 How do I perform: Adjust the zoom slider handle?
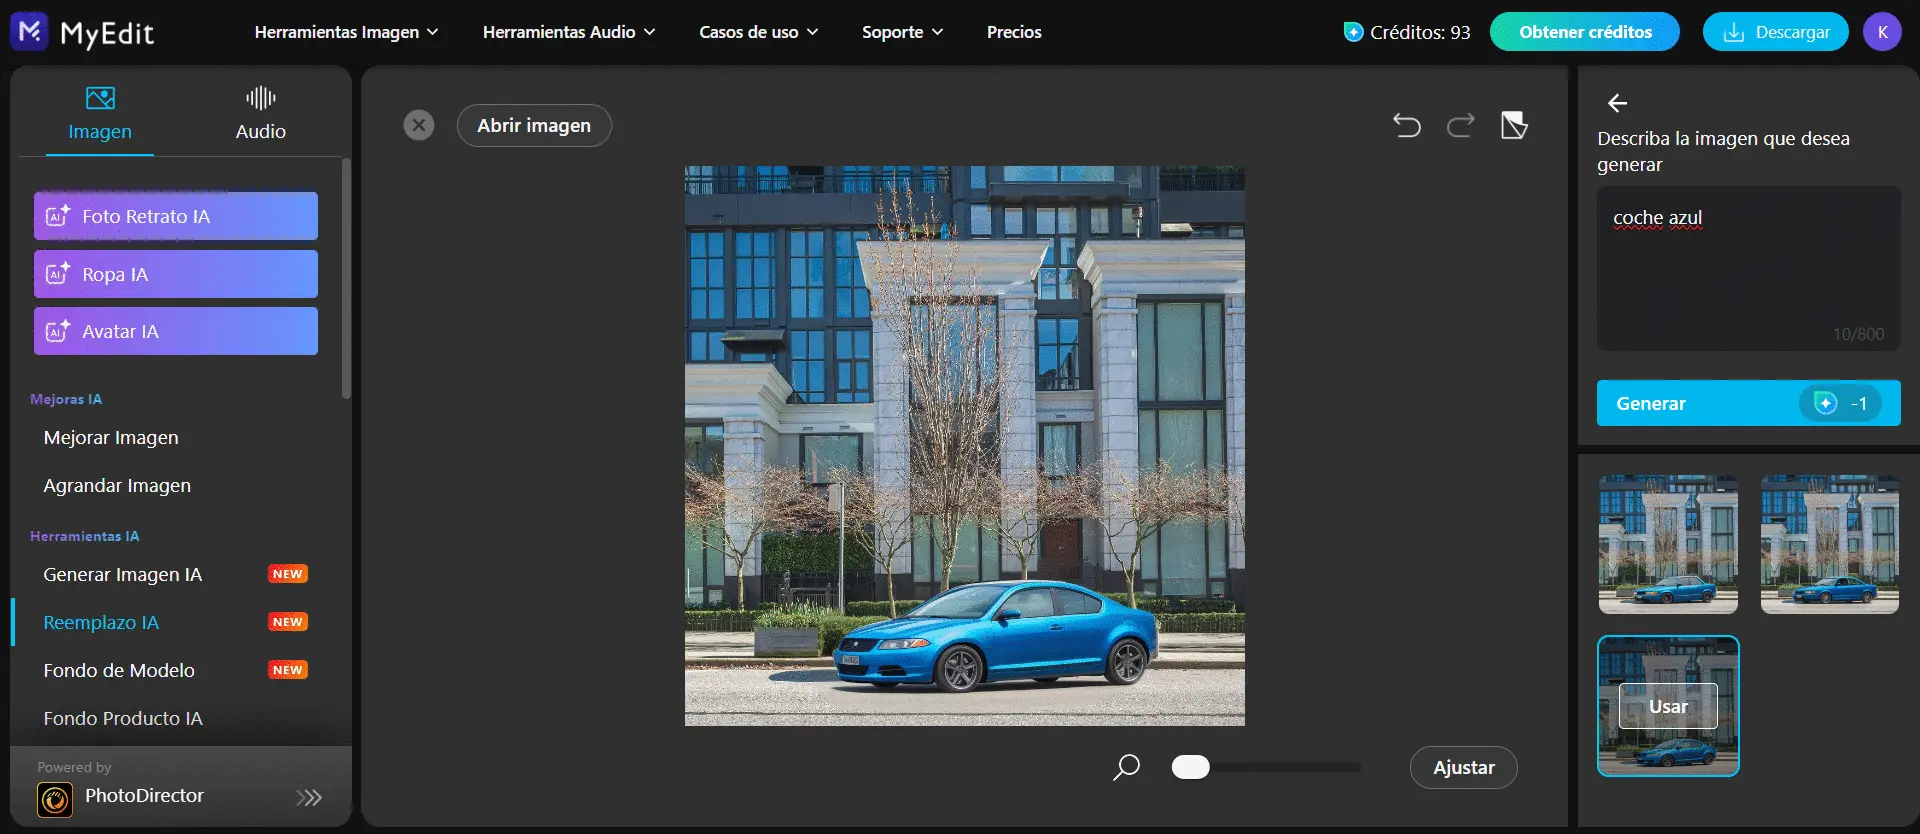(x=1190, y=767)
